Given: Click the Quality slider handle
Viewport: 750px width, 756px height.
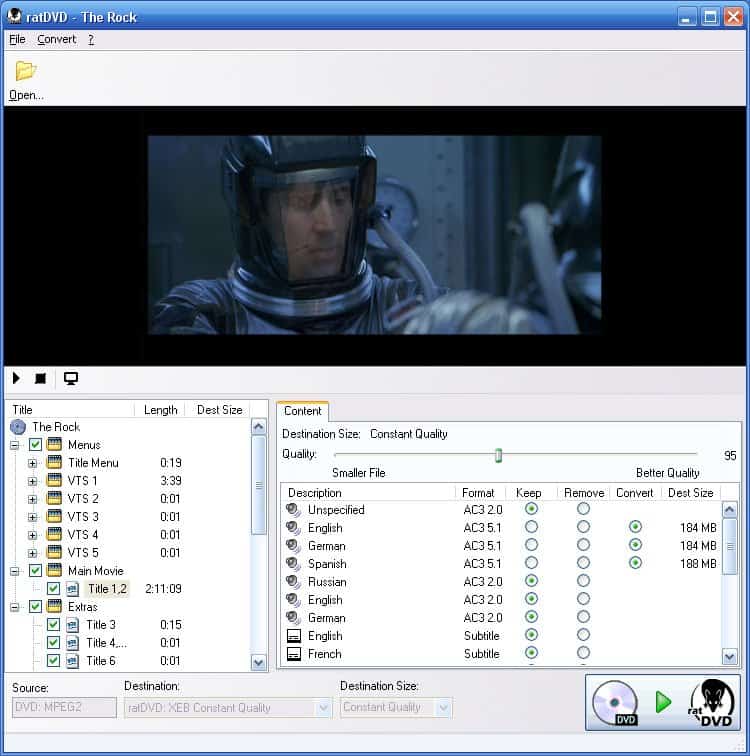Looking at the screenshot, I should [x=498, y=456].
